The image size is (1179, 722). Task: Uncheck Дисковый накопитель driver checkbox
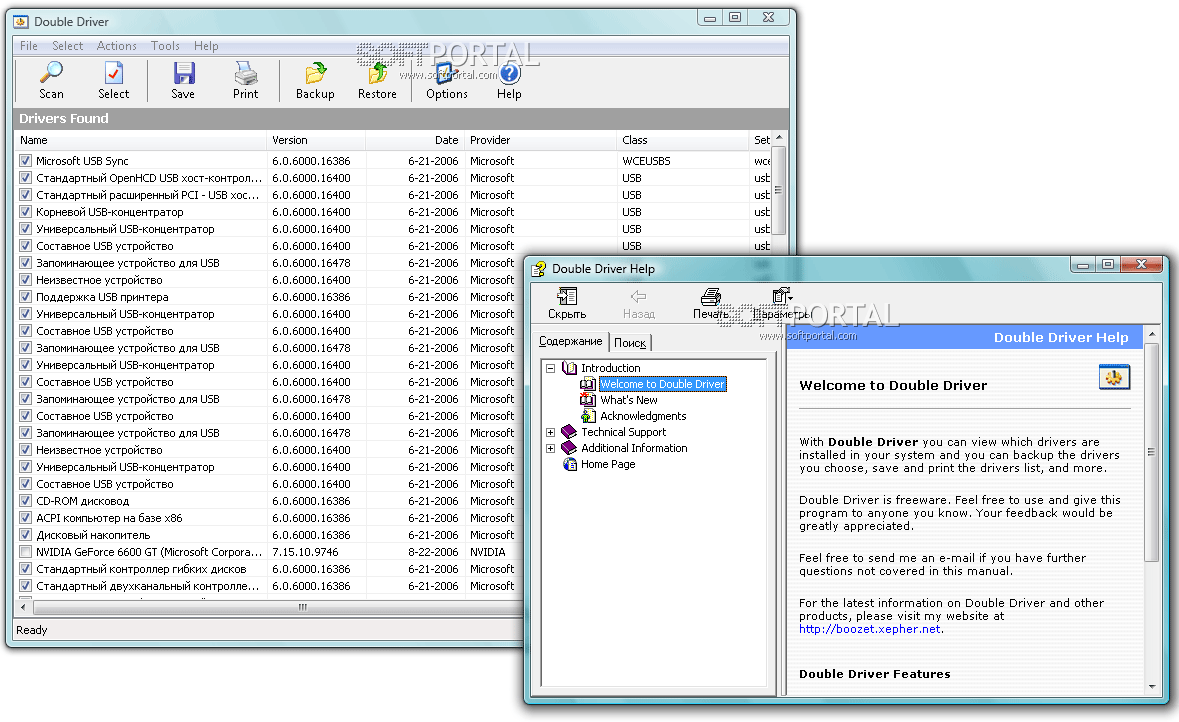[x=26, y=535]
